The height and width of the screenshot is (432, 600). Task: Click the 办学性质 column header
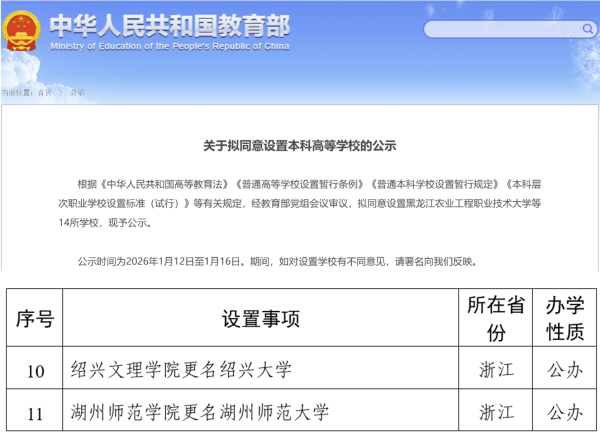pyautogui.click(x=565, y=319)
